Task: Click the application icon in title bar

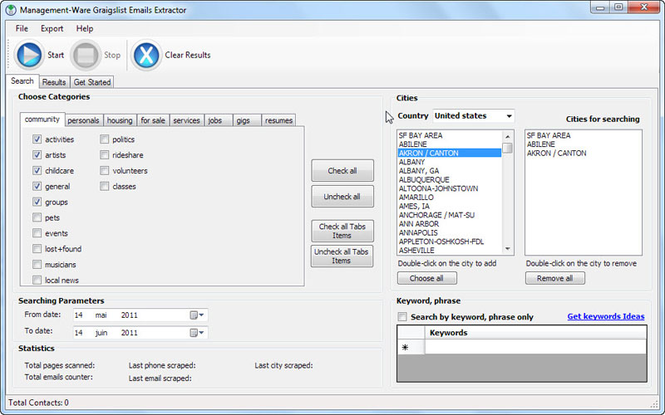Action: [11, 10]
